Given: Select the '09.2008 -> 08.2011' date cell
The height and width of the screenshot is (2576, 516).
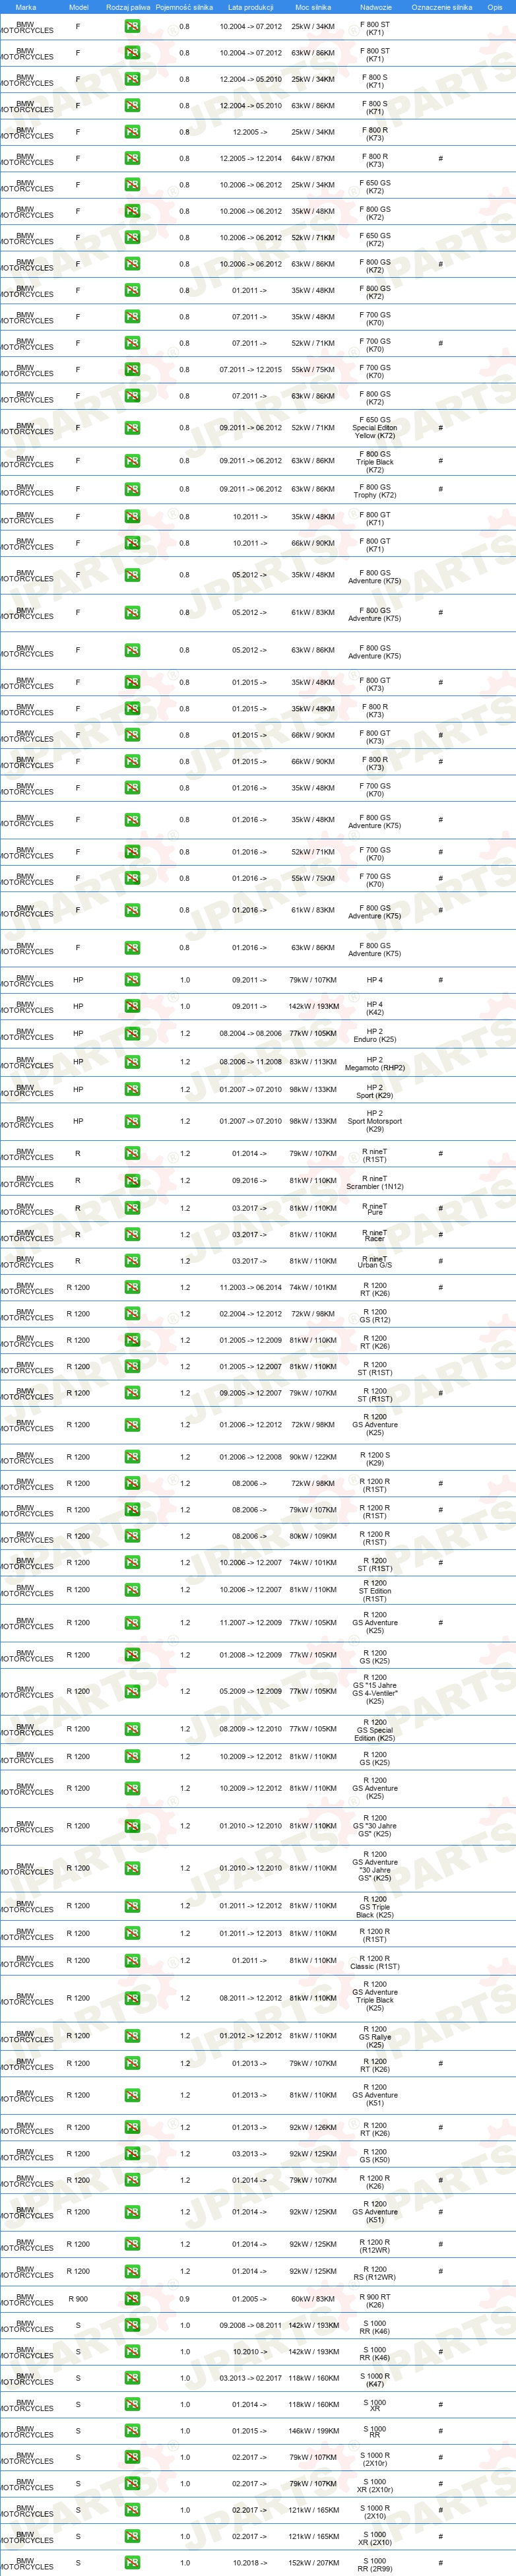Looking at the screenshot, I should [250, 2325].
